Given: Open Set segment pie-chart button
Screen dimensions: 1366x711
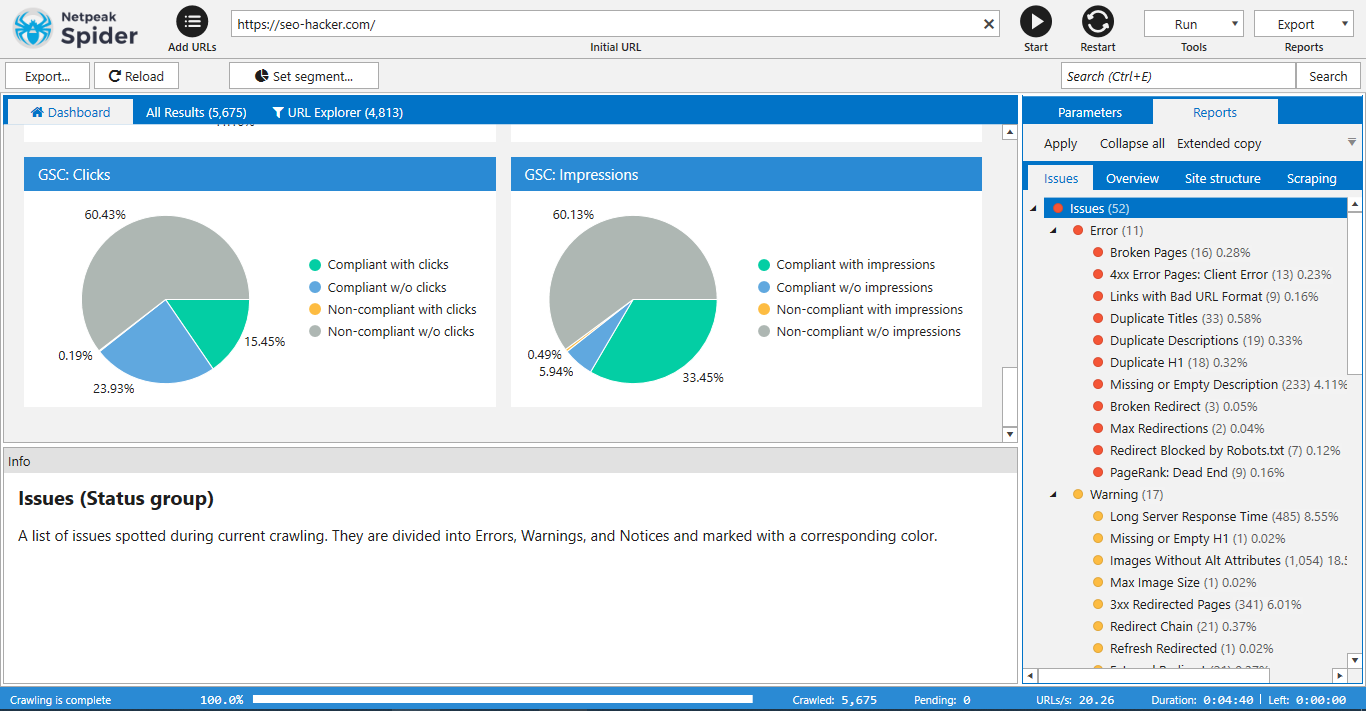Looking at the screenshot, I should [303, 76].
